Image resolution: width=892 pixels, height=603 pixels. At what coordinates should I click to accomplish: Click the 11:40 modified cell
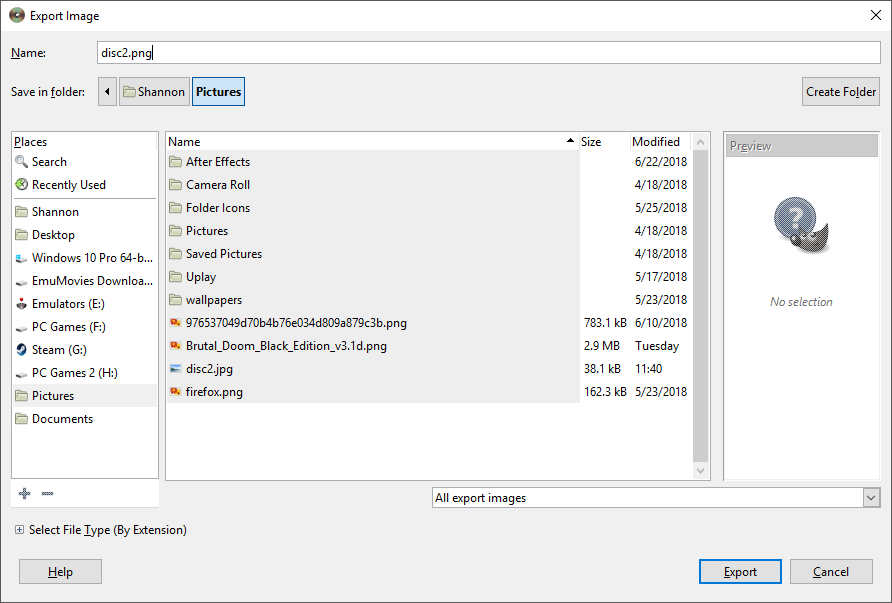[649, 369]
